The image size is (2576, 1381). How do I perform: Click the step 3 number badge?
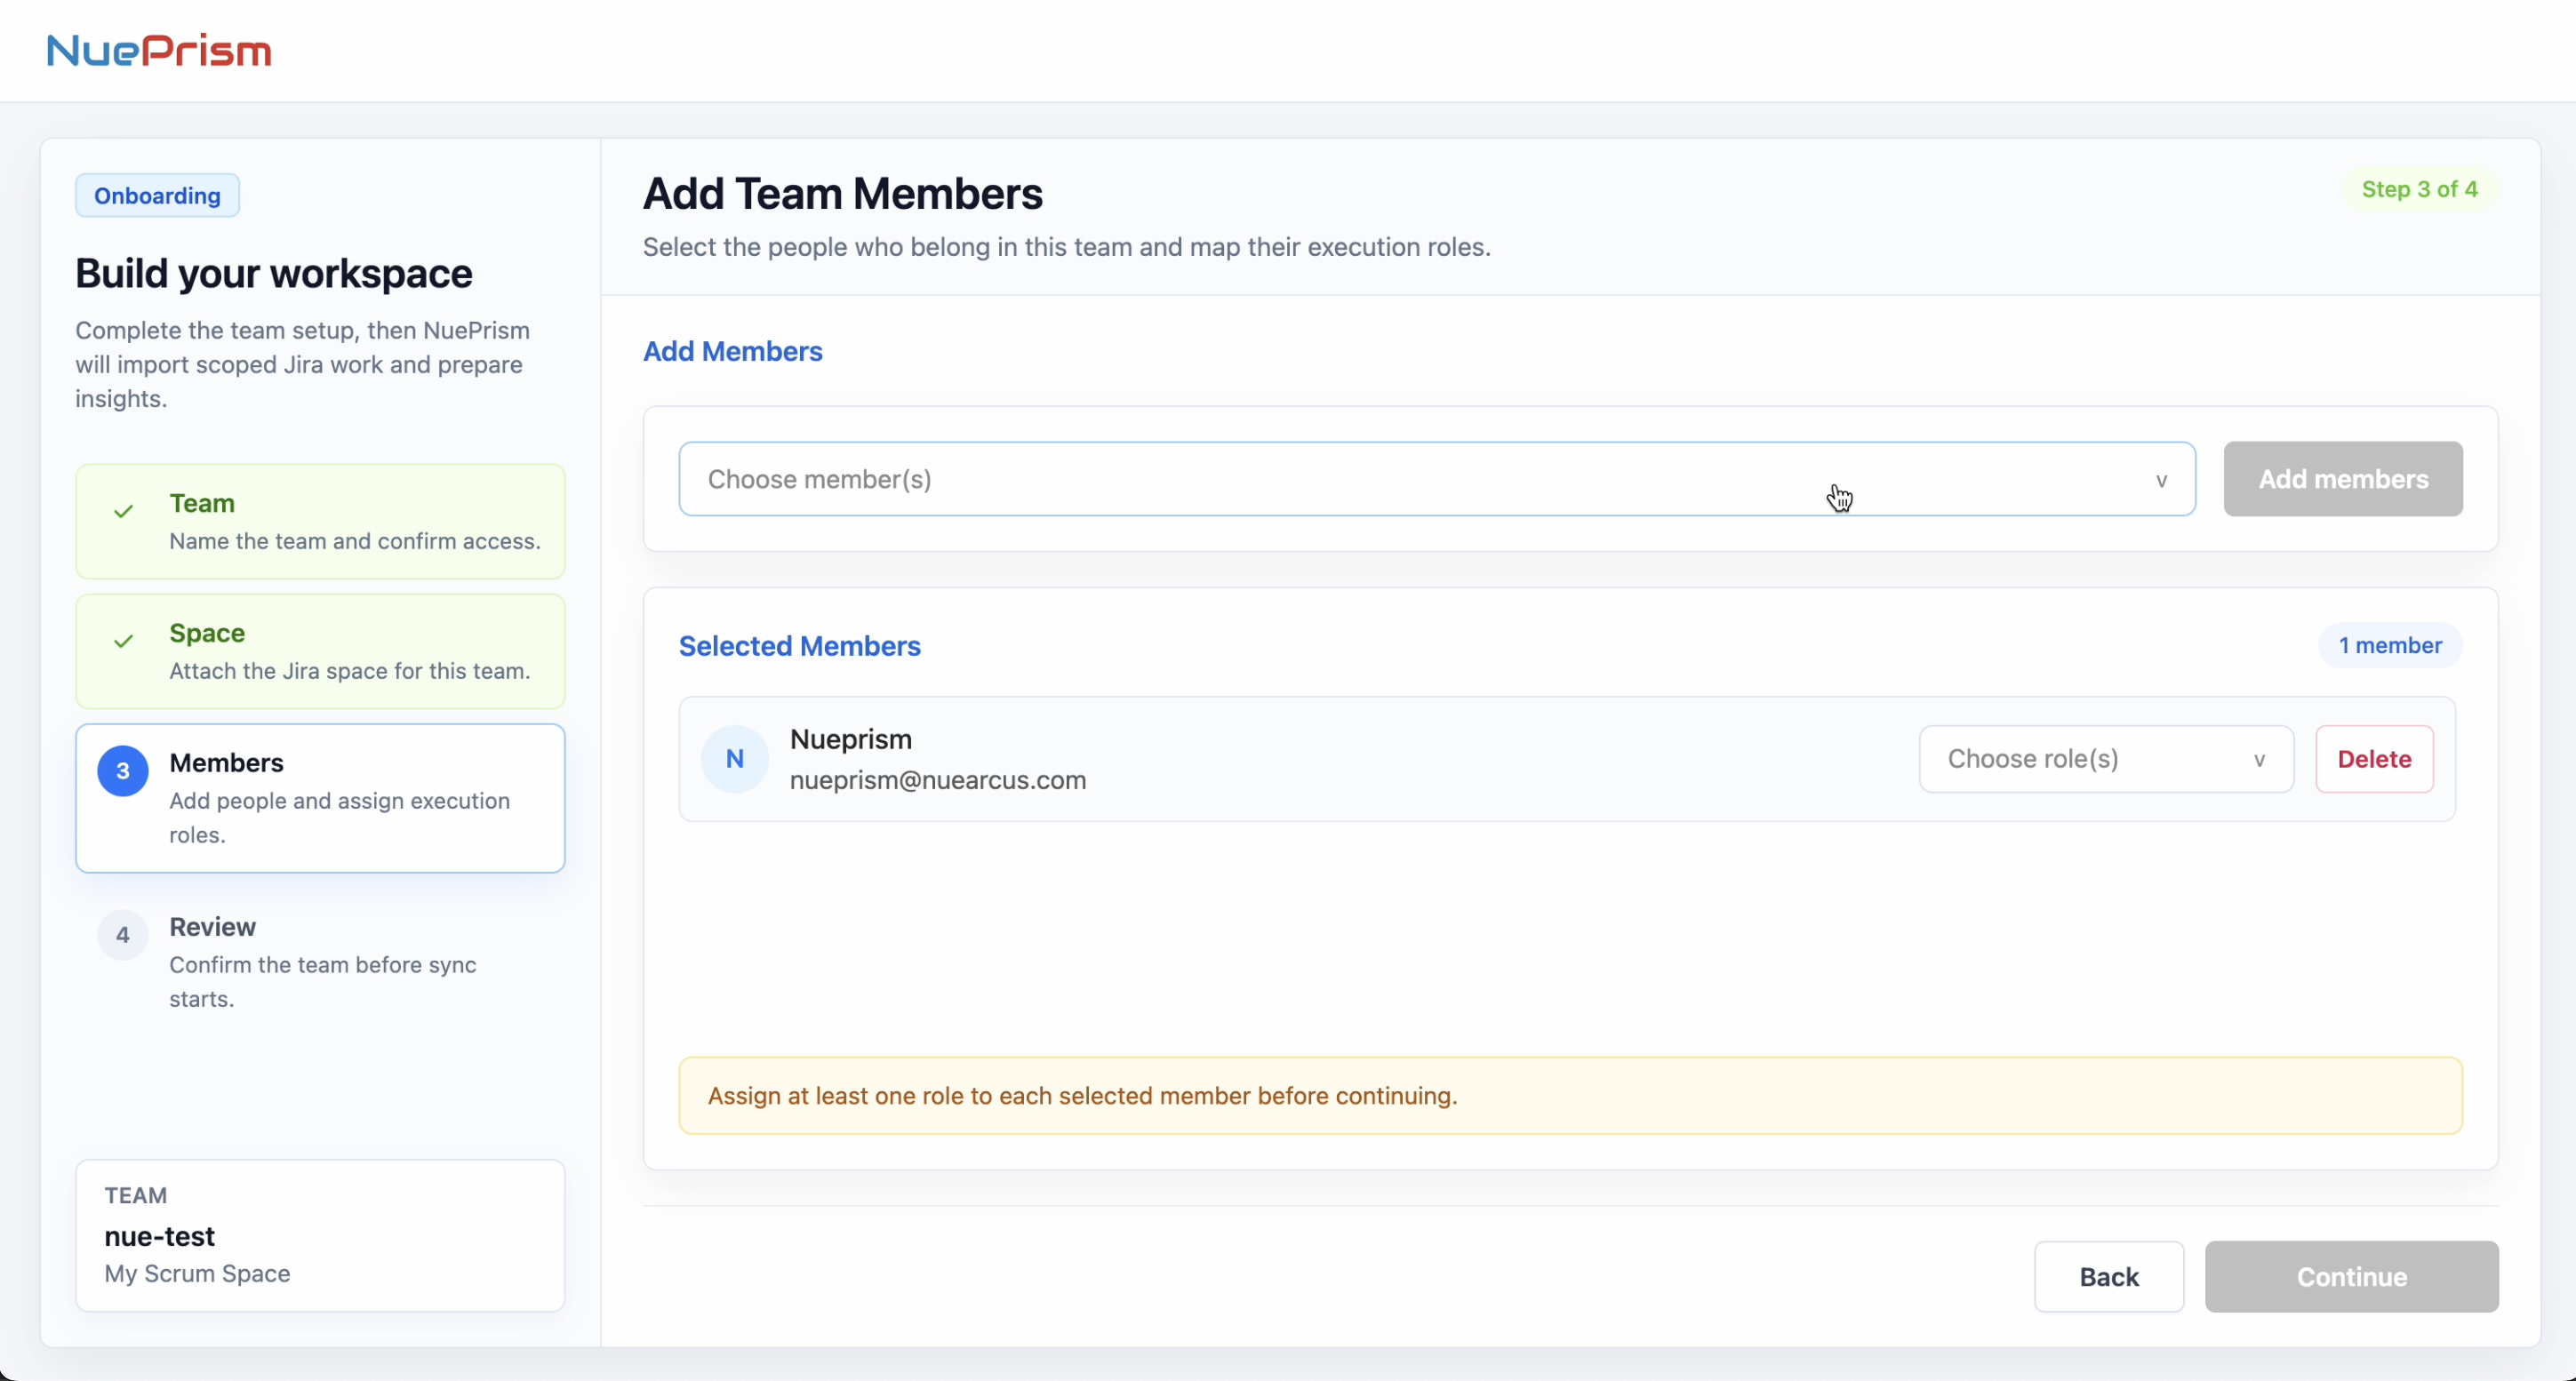(x=123, y=771)
